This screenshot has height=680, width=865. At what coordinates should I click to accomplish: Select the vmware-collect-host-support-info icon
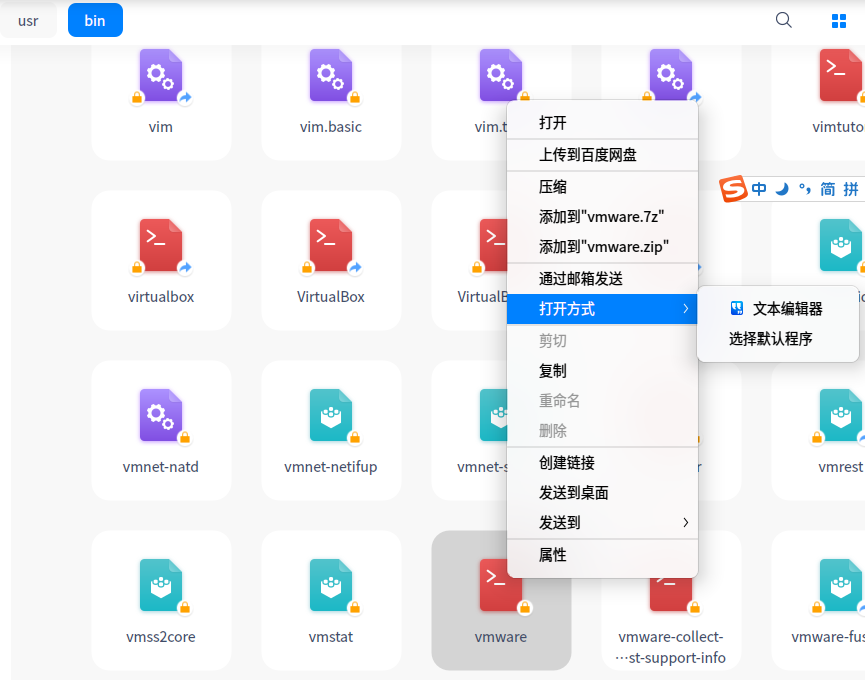point(671,595)
